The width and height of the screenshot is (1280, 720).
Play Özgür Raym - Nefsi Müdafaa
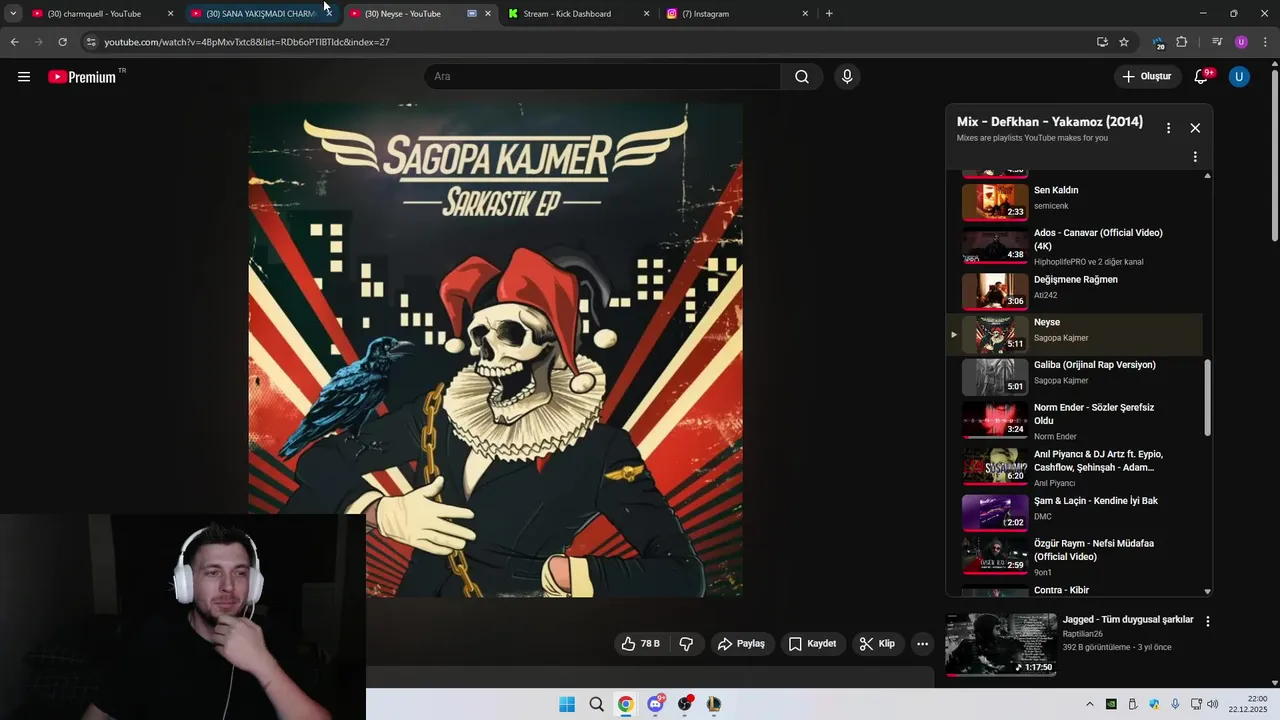1075,556
